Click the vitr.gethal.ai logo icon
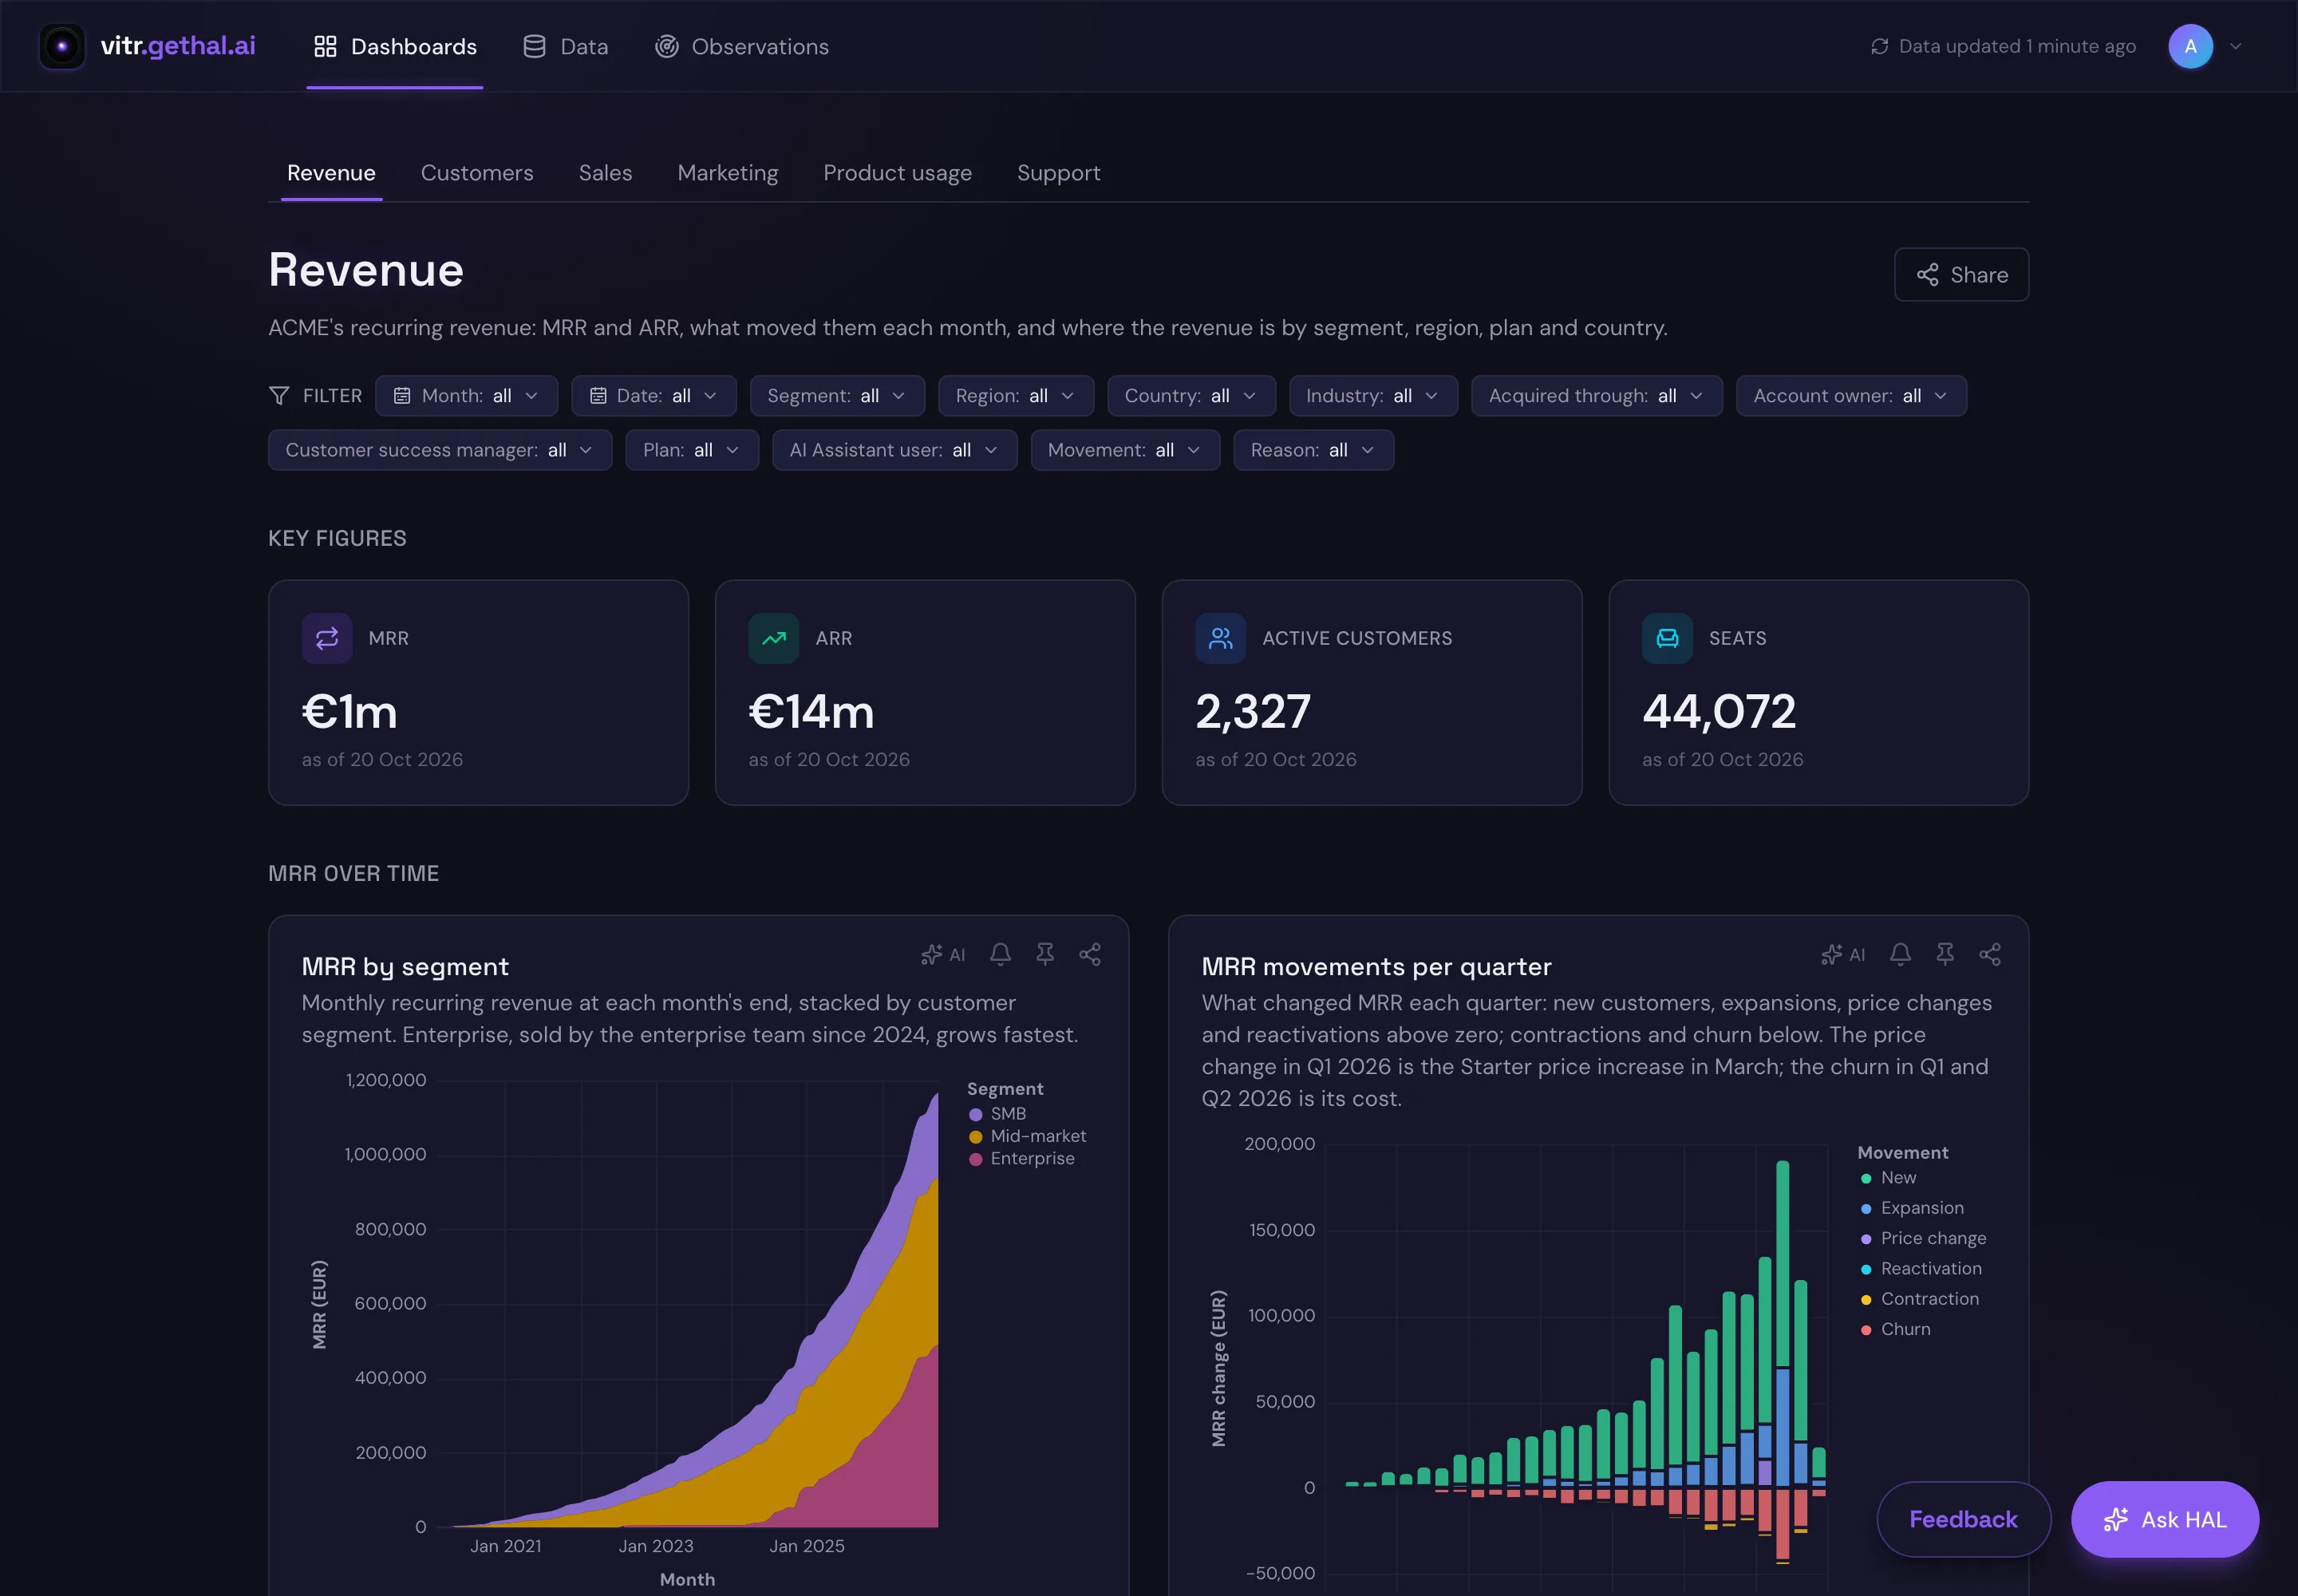This screenshot has height=1596, width=2298. (62, 46)
